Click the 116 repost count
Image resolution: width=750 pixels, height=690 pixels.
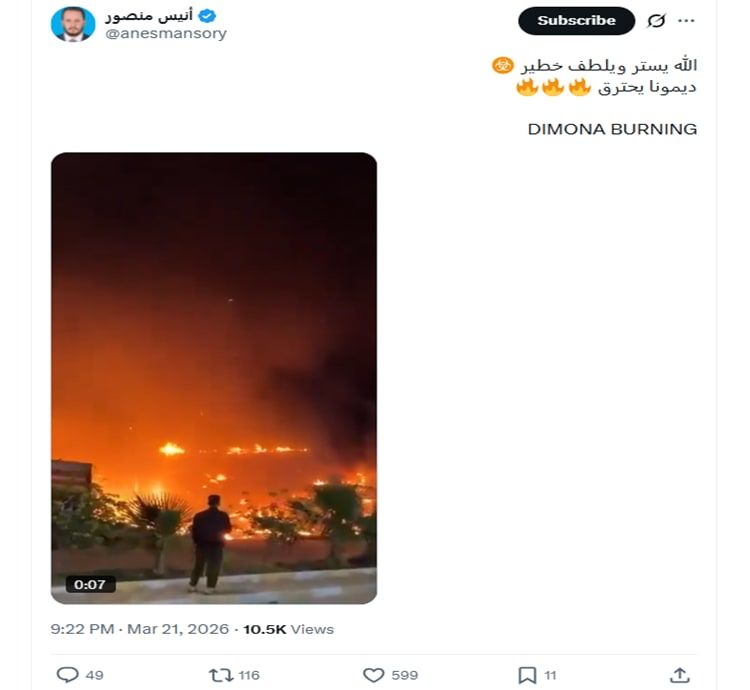(x=249, y=675)
